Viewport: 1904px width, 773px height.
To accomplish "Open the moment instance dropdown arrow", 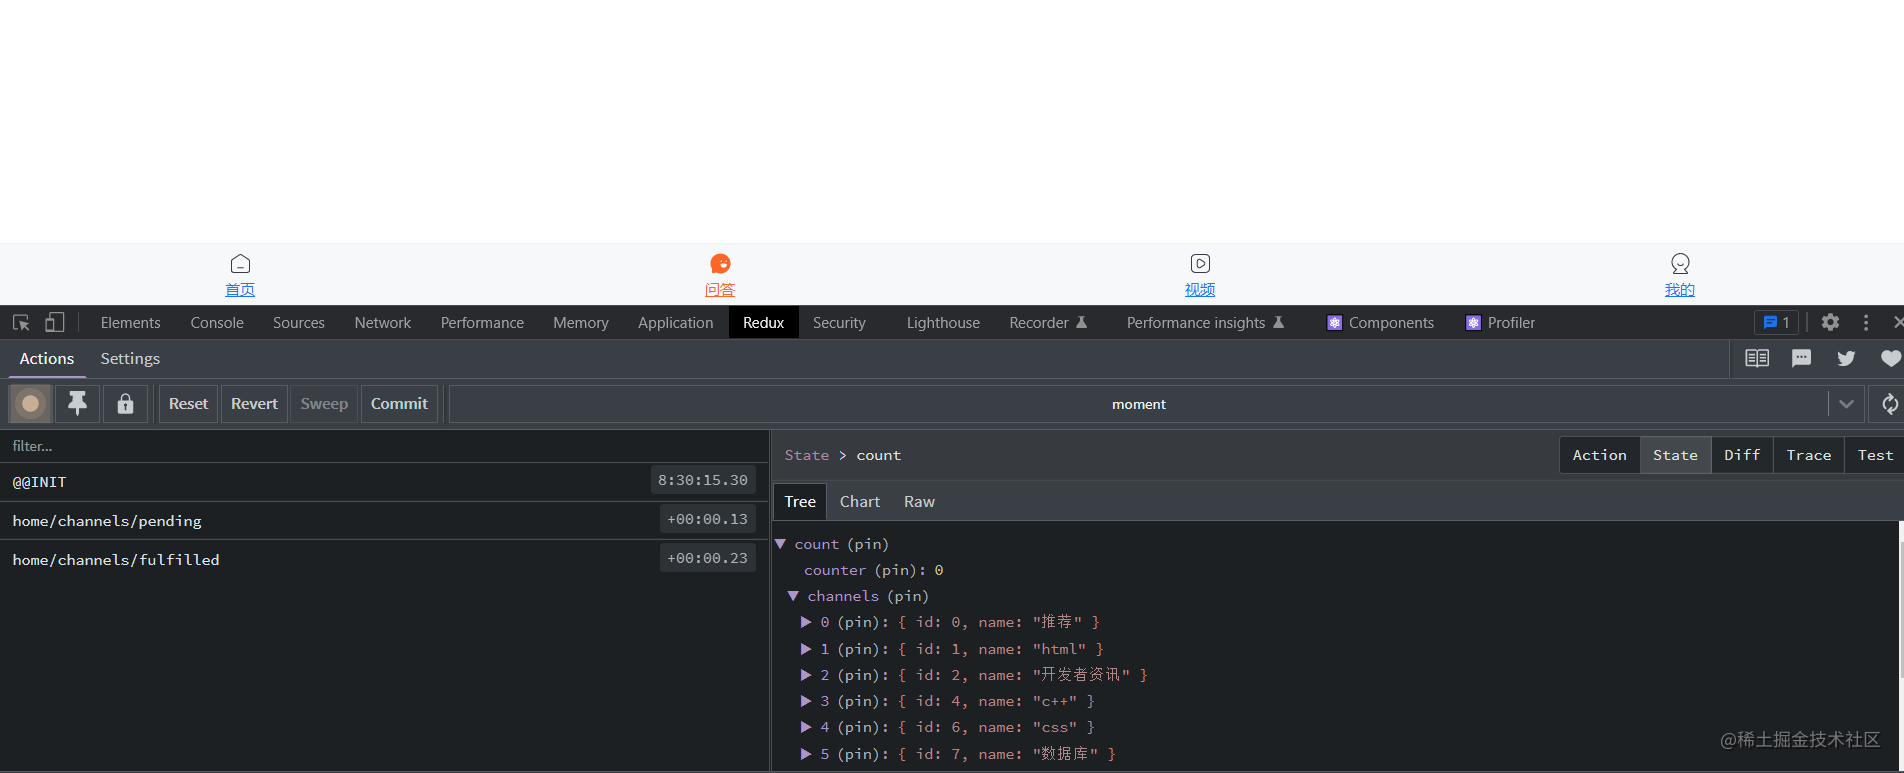I will click(x=1846, y=404).
